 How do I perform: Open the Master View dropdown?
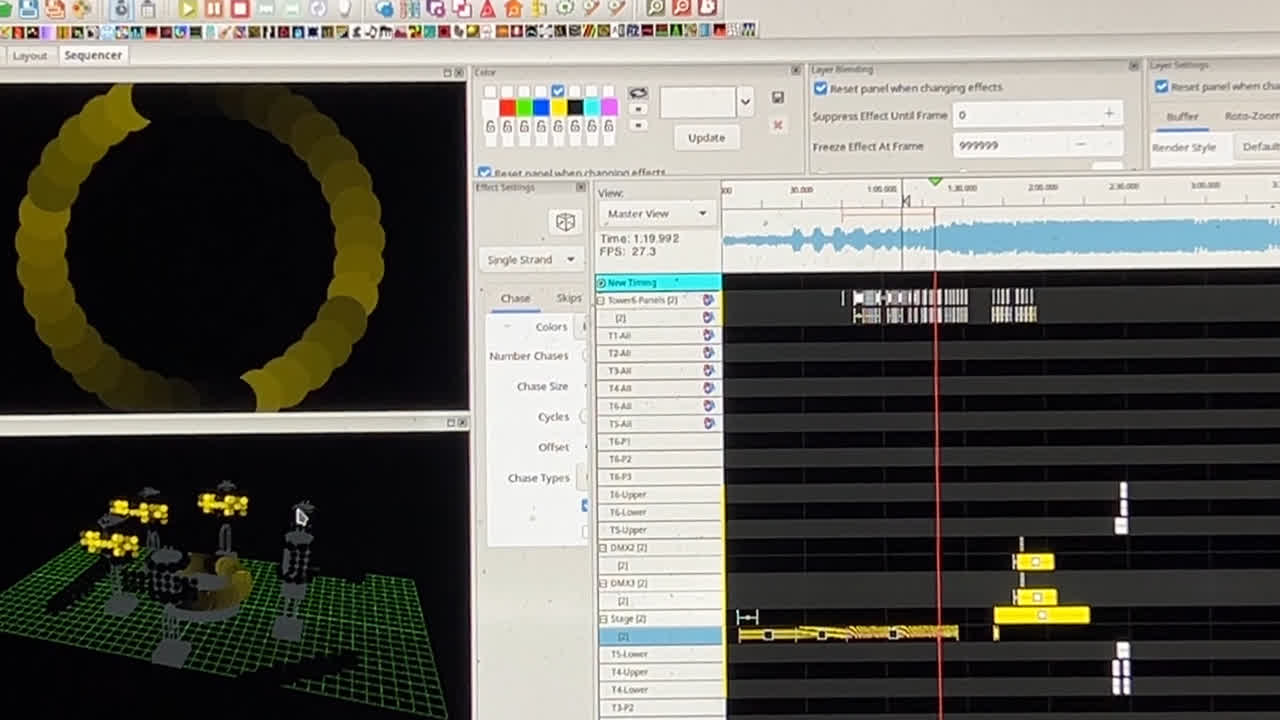click(x=656, y=213)
